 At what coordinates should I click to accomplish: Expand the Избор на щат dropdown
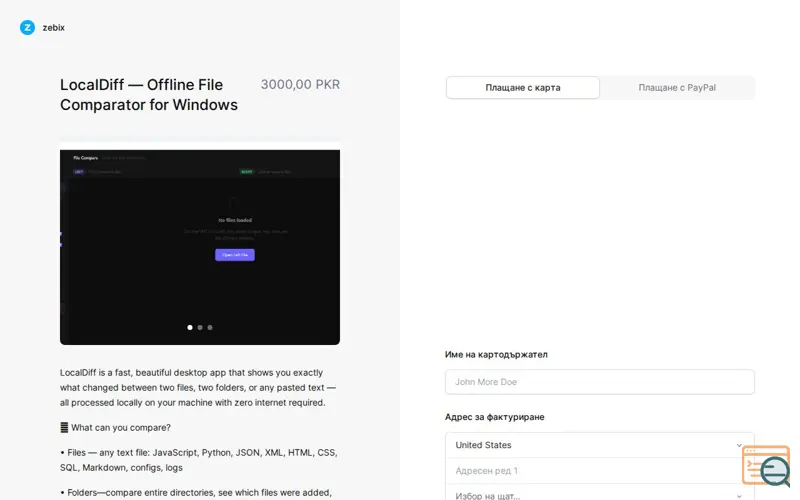(599, 495)
